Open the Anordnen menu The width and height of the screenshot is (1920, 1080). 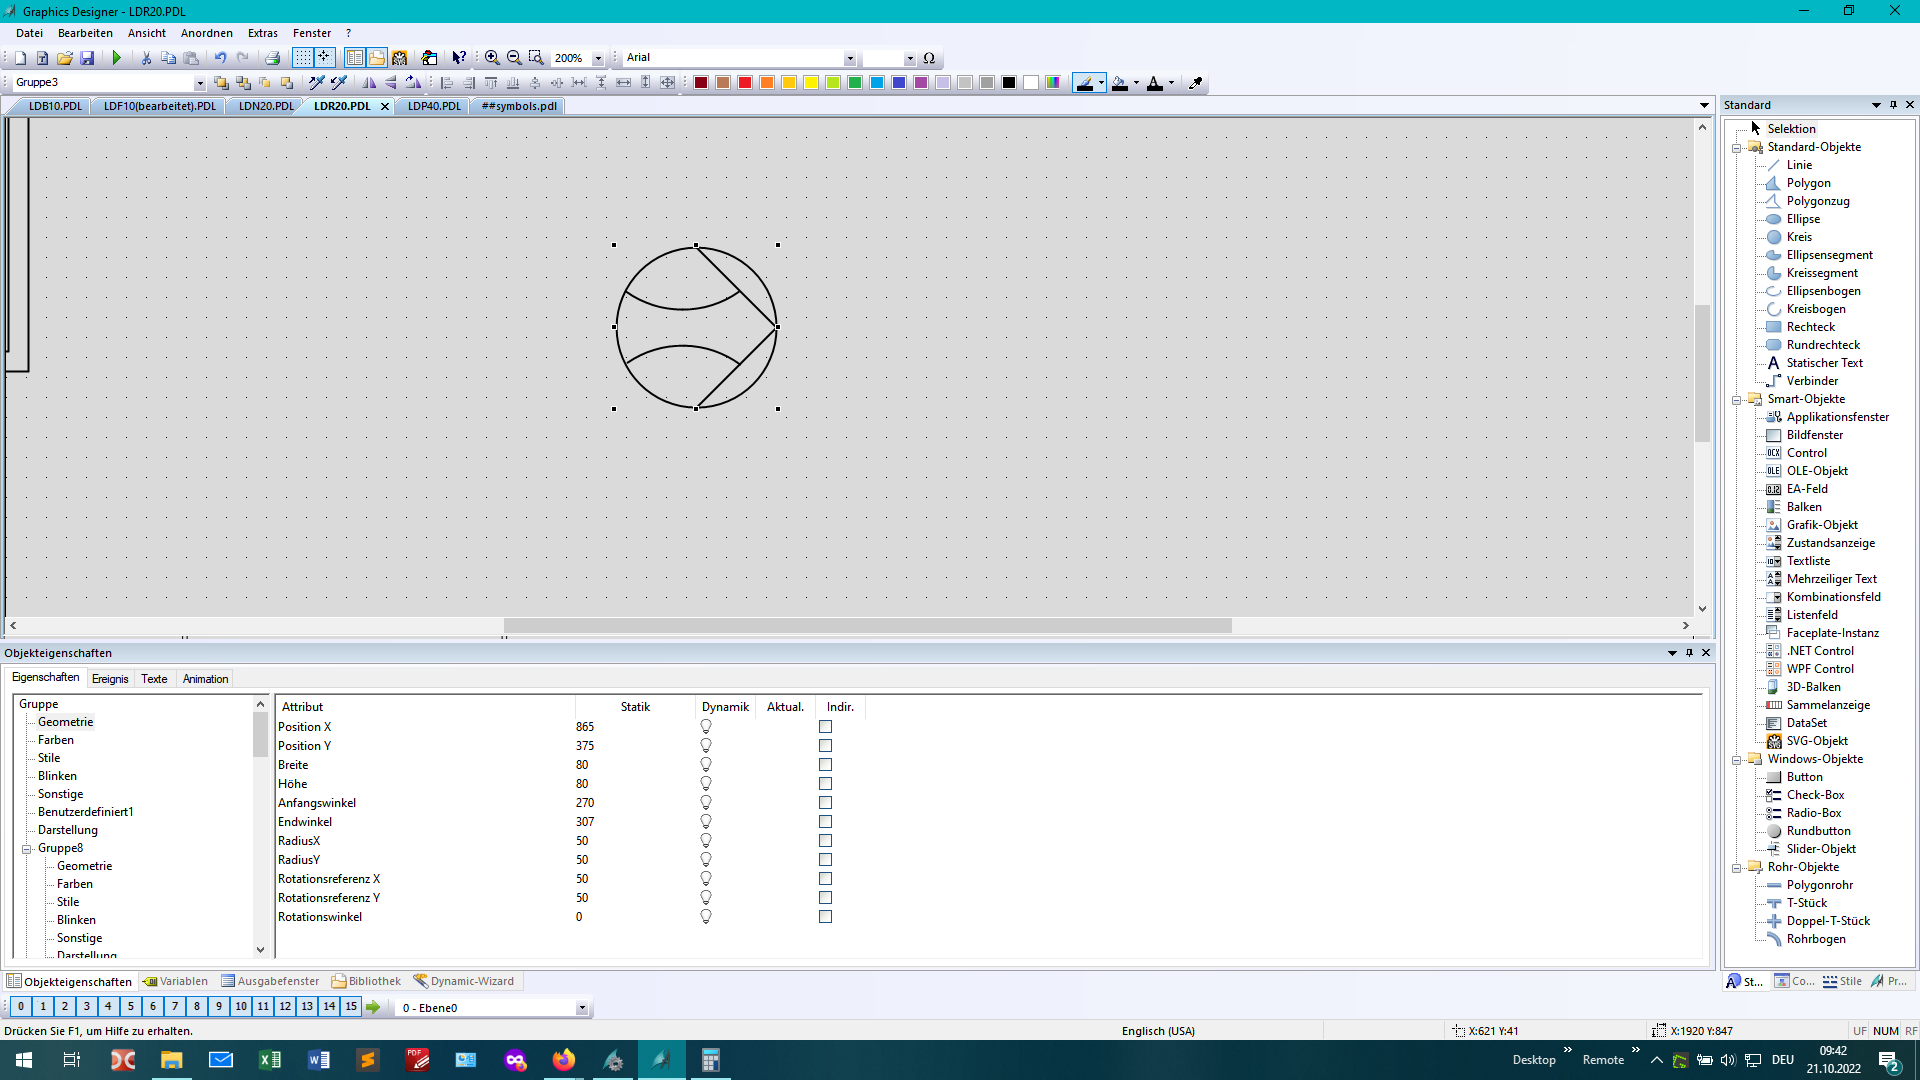[206, 33]
